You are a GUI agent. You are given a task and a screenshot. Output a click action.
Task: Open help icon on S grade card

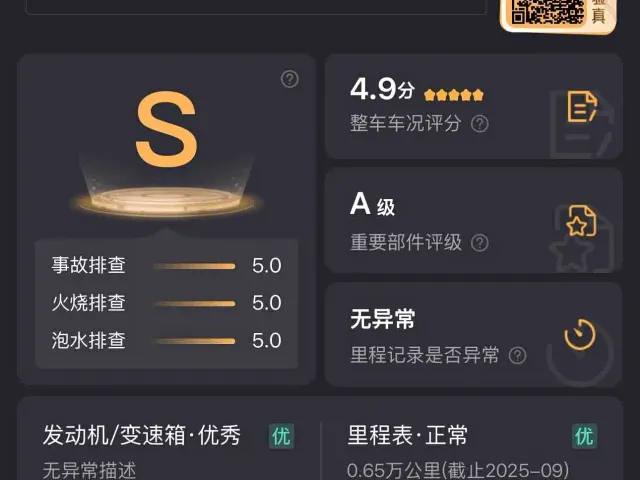(290, 79)
